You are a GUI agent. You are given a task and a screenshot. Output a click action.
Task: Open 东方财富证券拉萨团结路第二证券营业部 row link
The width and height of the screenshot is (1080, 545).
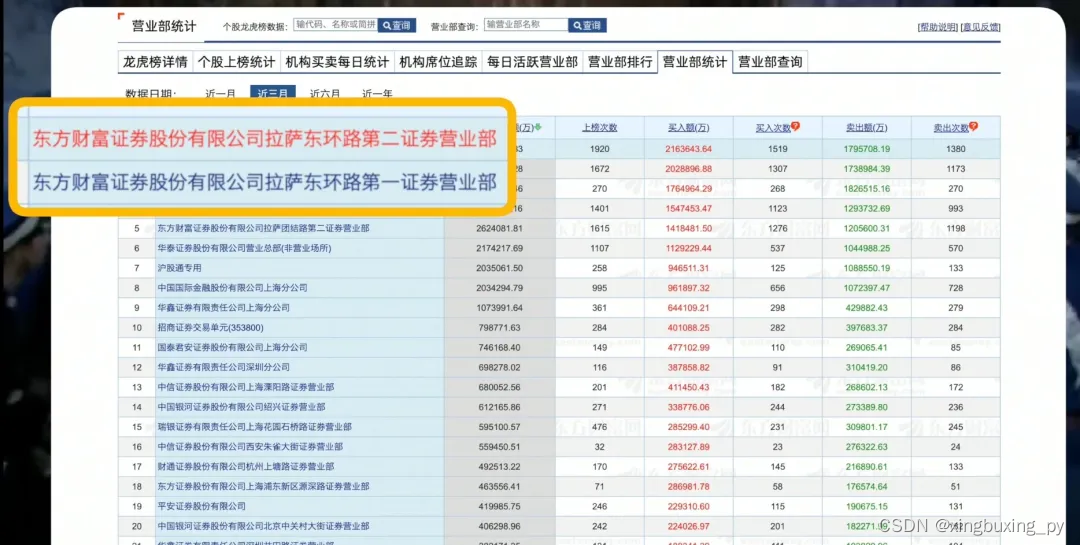(x=263, y=228)
